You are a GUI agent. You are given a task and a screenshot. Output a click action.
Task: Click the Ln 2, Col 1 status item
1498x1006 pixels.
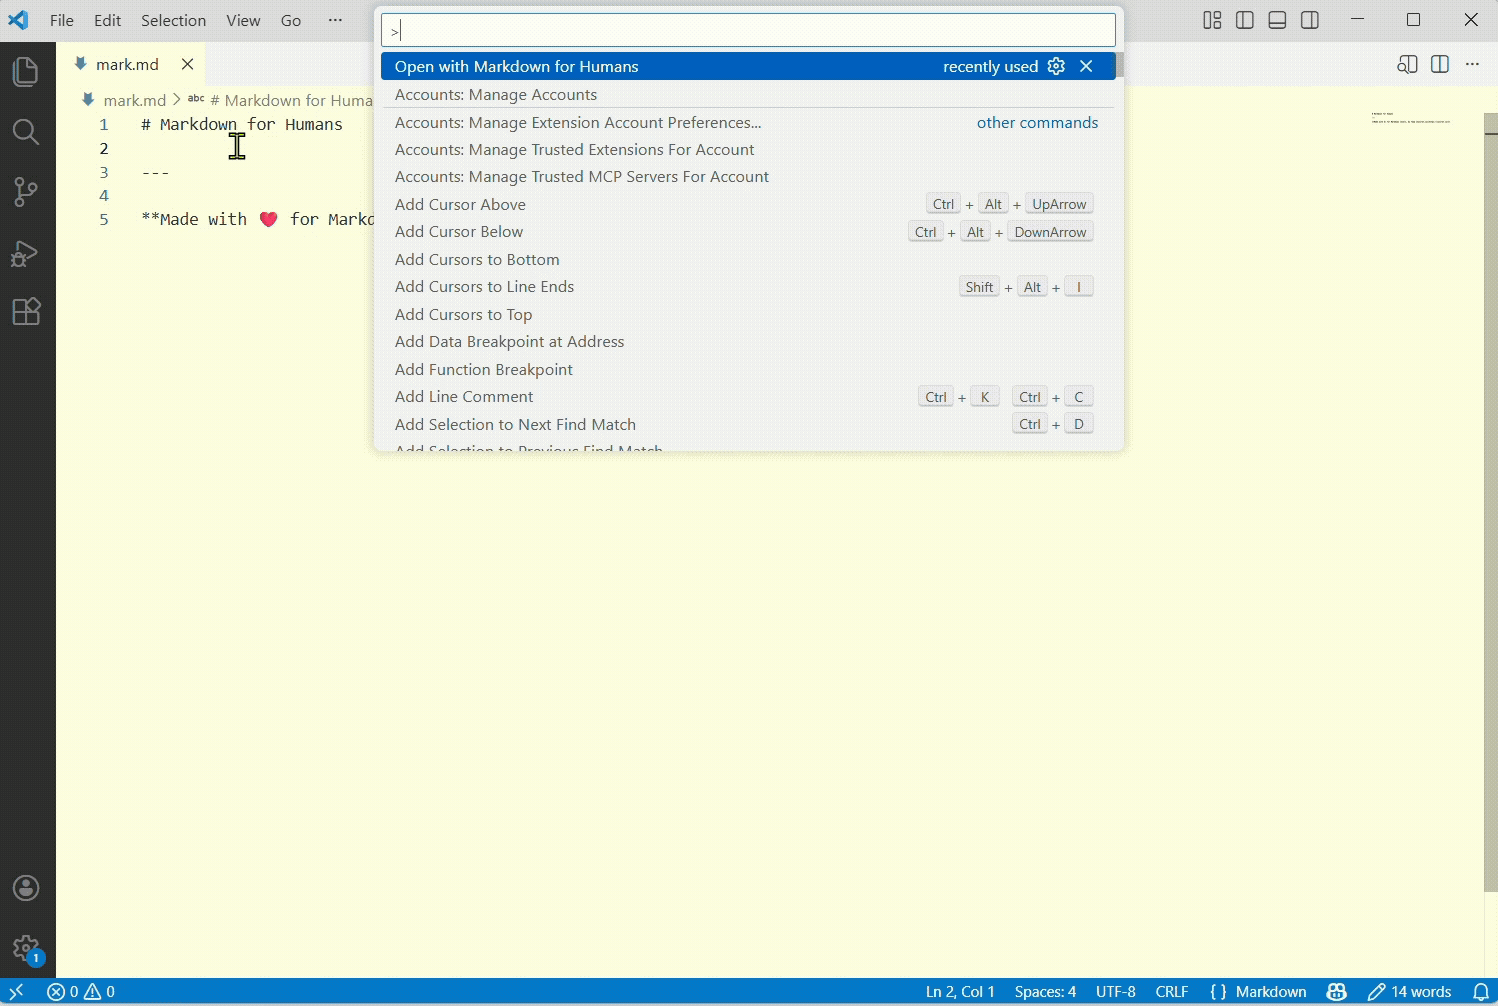(960, 991)
